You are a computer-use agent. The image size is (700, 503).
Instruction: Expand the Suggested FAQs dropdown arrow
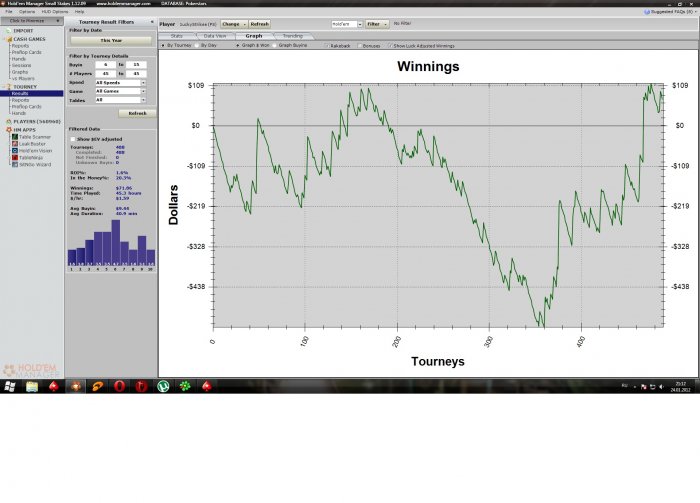[x=696, y=12]
